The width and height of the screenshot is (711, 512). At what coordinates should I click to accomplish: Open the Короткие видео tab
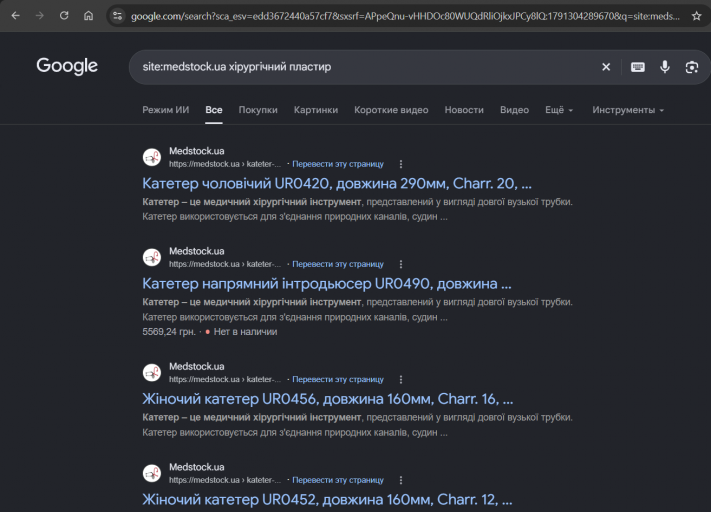point(391,110)
